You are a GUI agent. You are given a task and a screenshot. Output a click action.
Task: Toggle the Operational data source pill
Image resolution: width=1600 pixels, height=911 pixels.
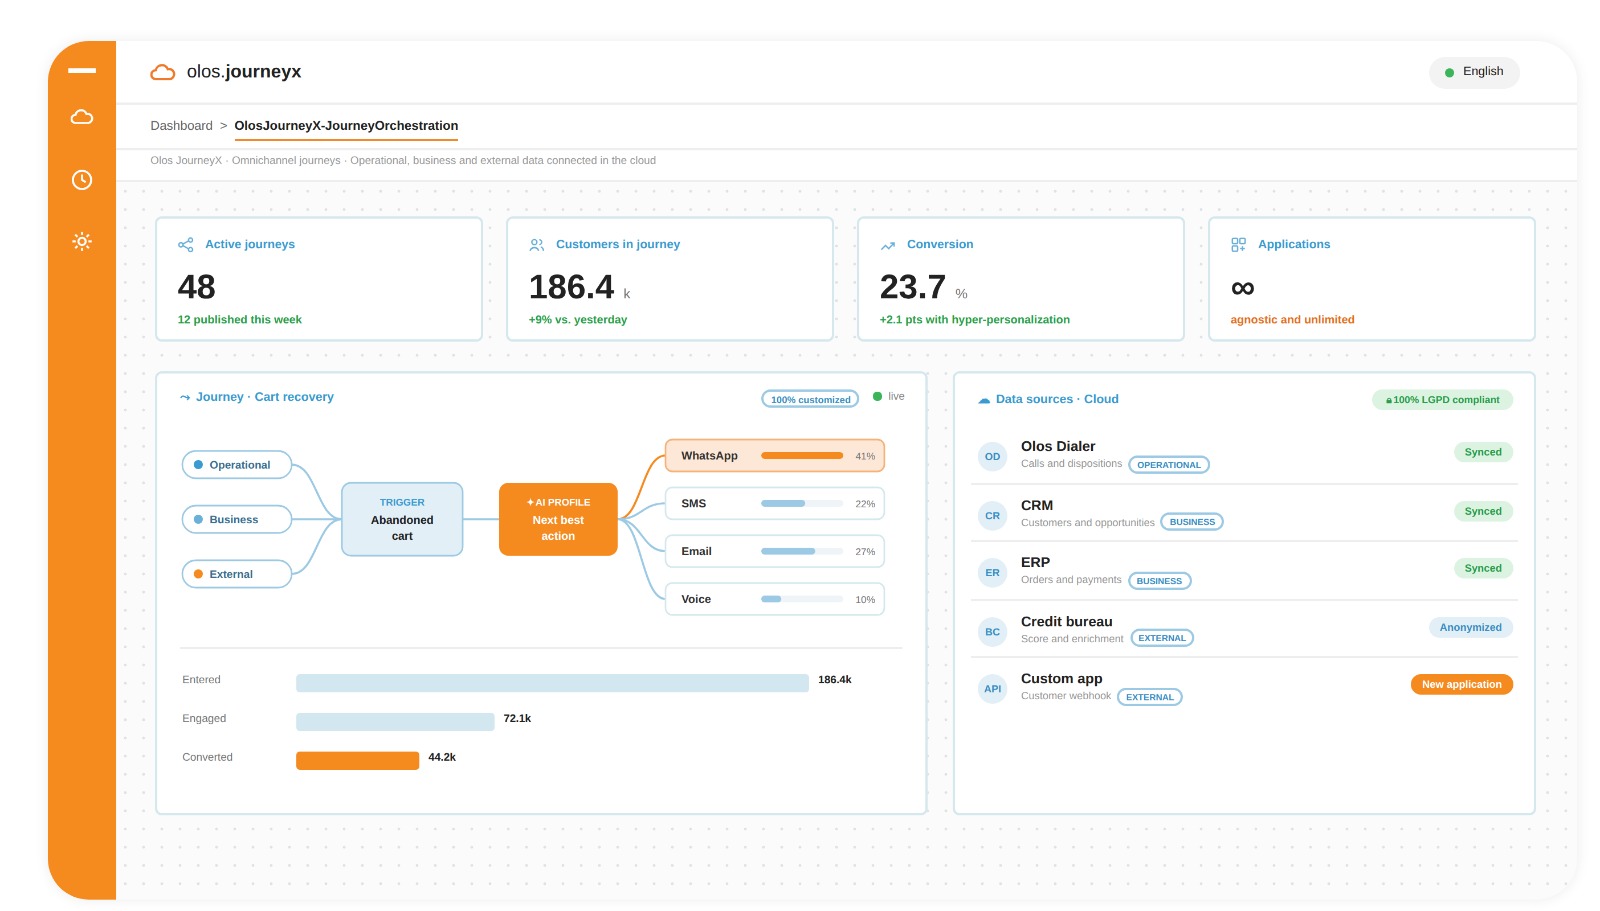[x=237, y=465]
